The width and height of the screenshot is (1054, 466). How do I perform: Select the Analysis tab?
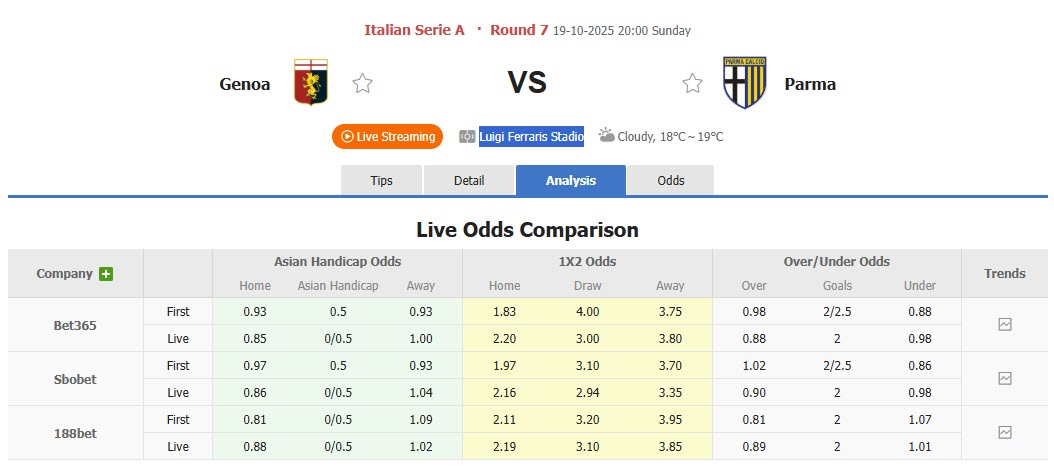tap(571, 181)
